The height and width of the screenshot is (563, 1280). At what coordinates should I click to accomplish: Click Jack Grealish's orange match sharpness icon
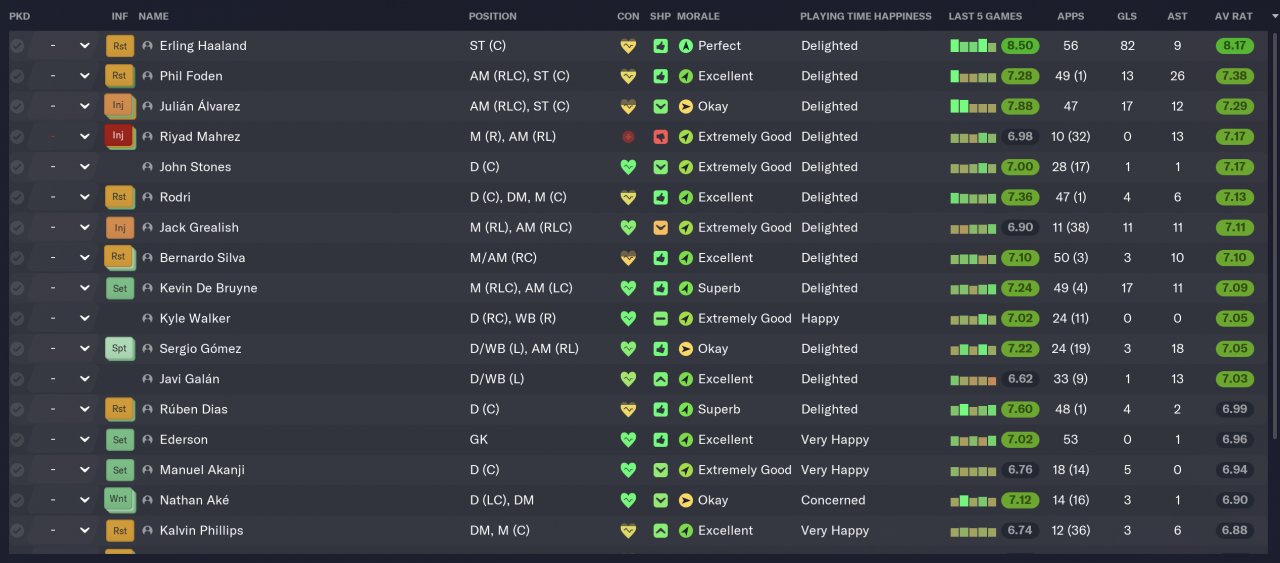point(660,228)
